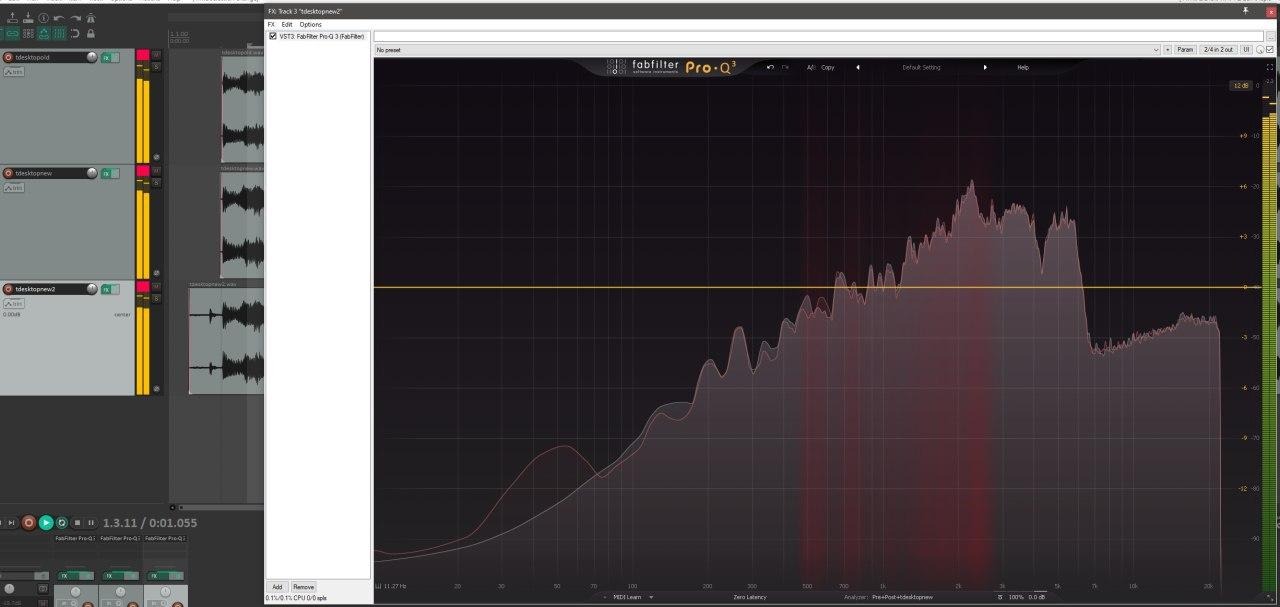Toggle ripple editing icon in toolbar
Viewport: 1280px width, 607px height.
pos(28,34)
